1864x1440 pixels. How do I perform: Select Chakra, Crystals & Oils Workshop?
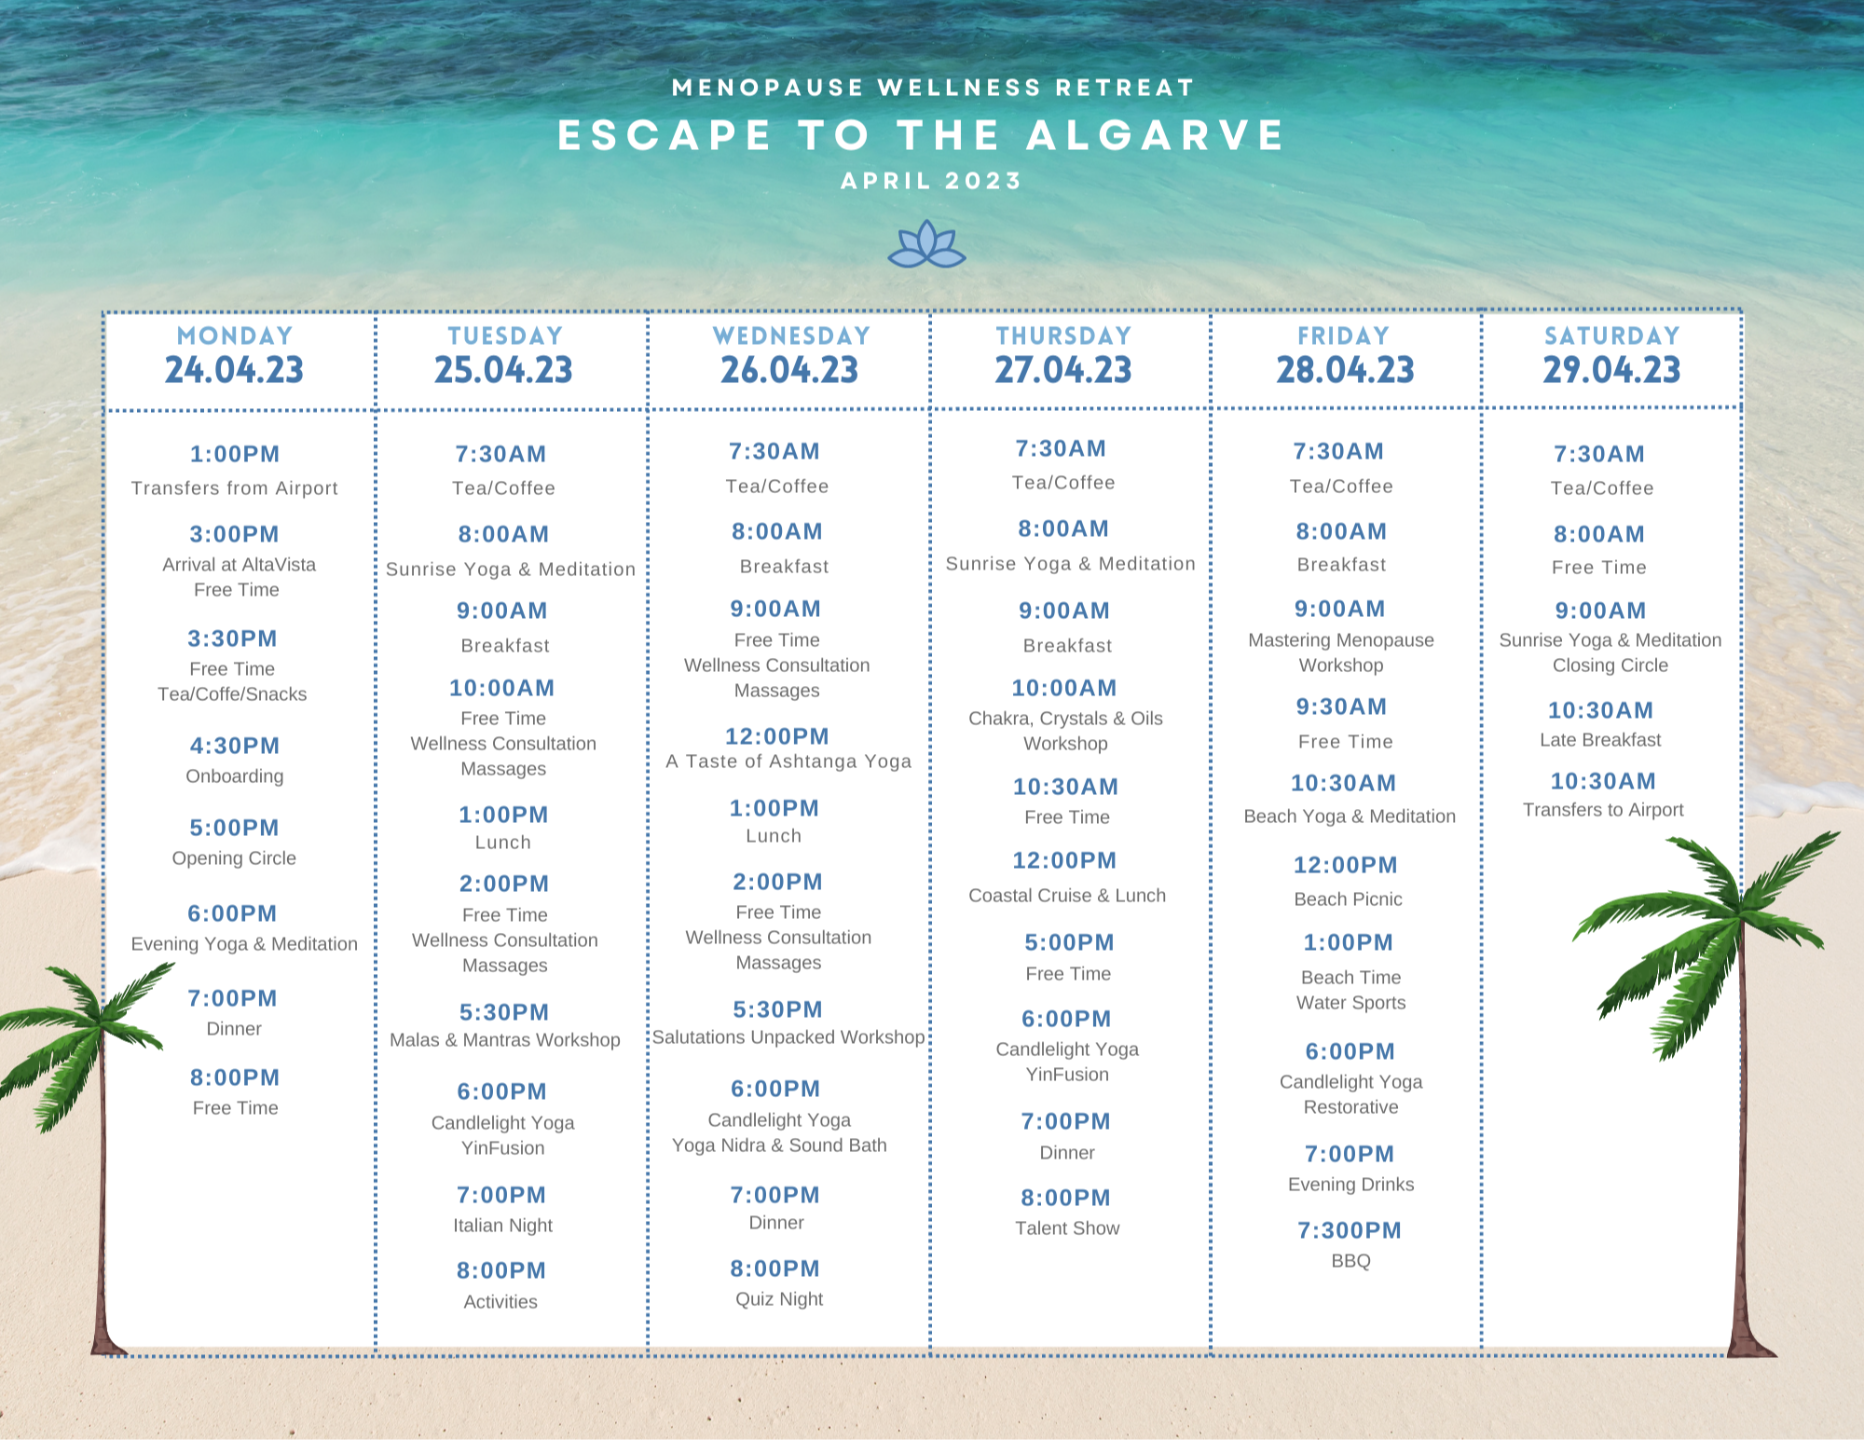coord(1066,731)
